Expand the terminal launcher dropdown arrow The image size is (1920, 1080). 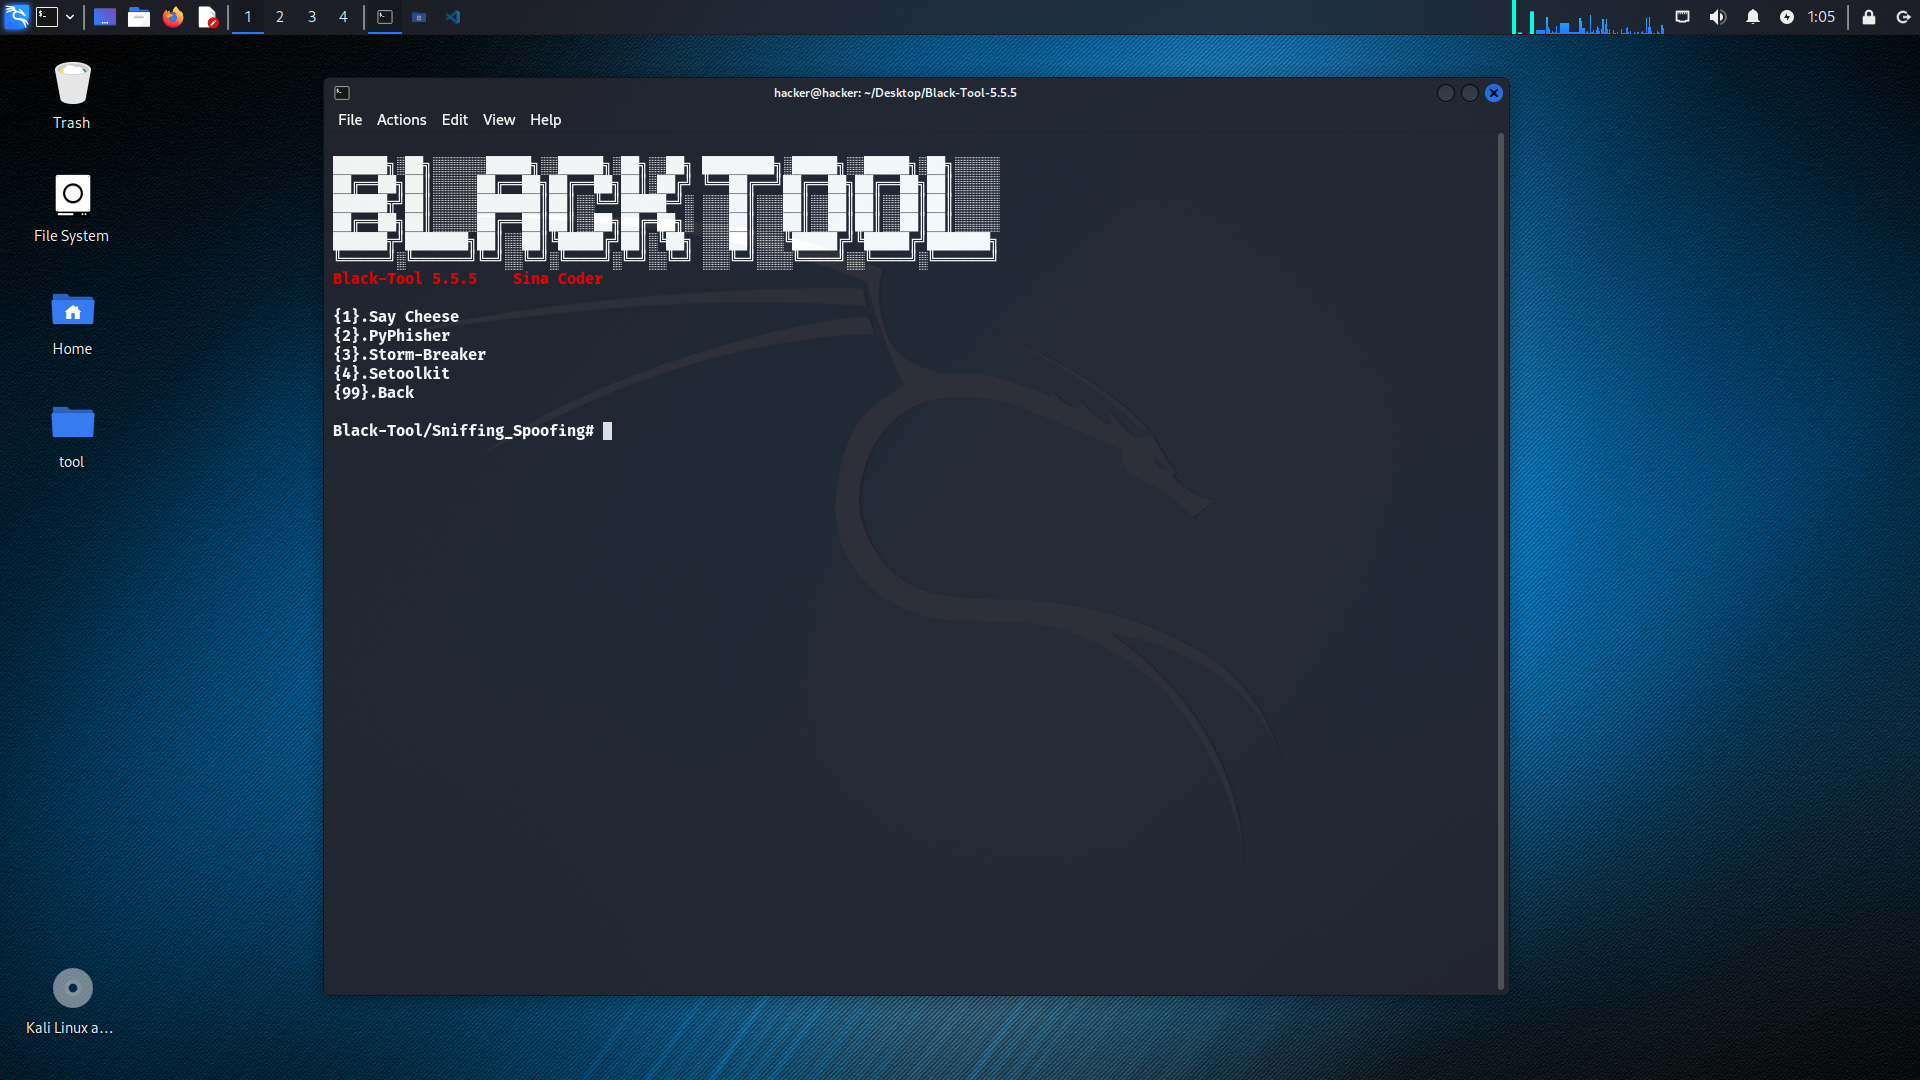click(x=70, y=17)
